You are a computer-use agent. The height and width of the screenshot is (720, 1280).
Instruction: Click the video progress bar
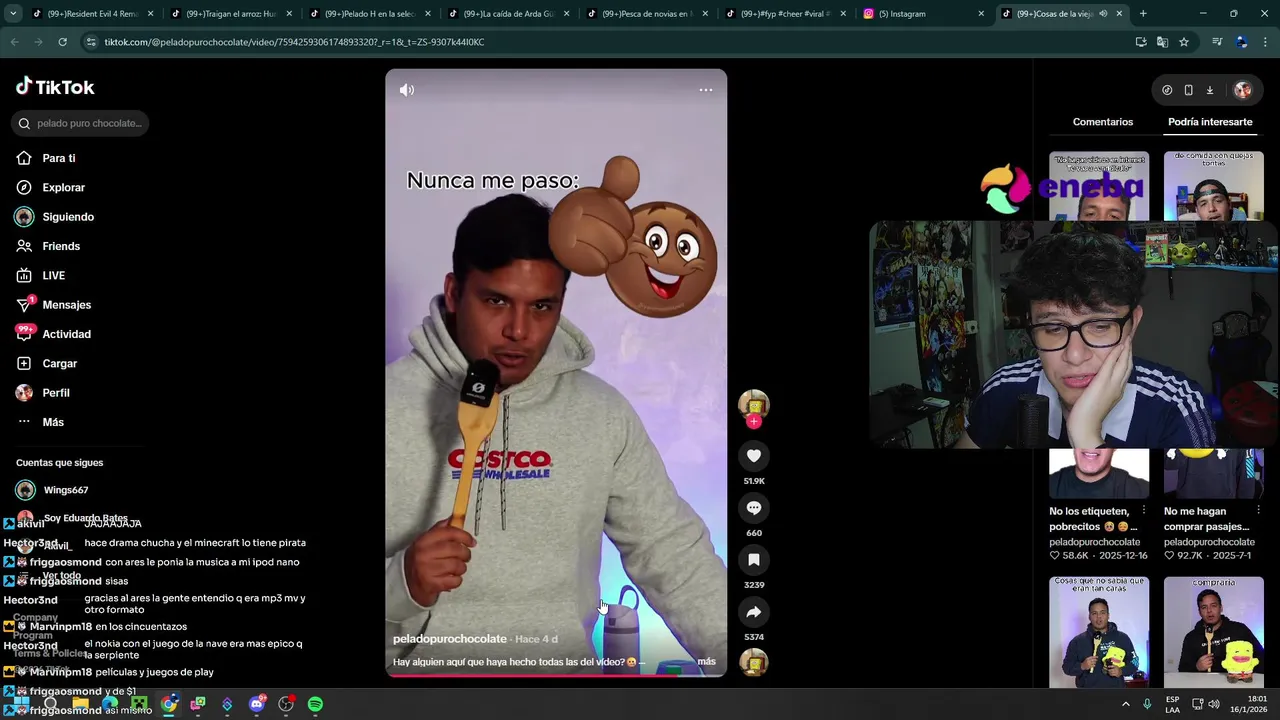pos(556,675)
